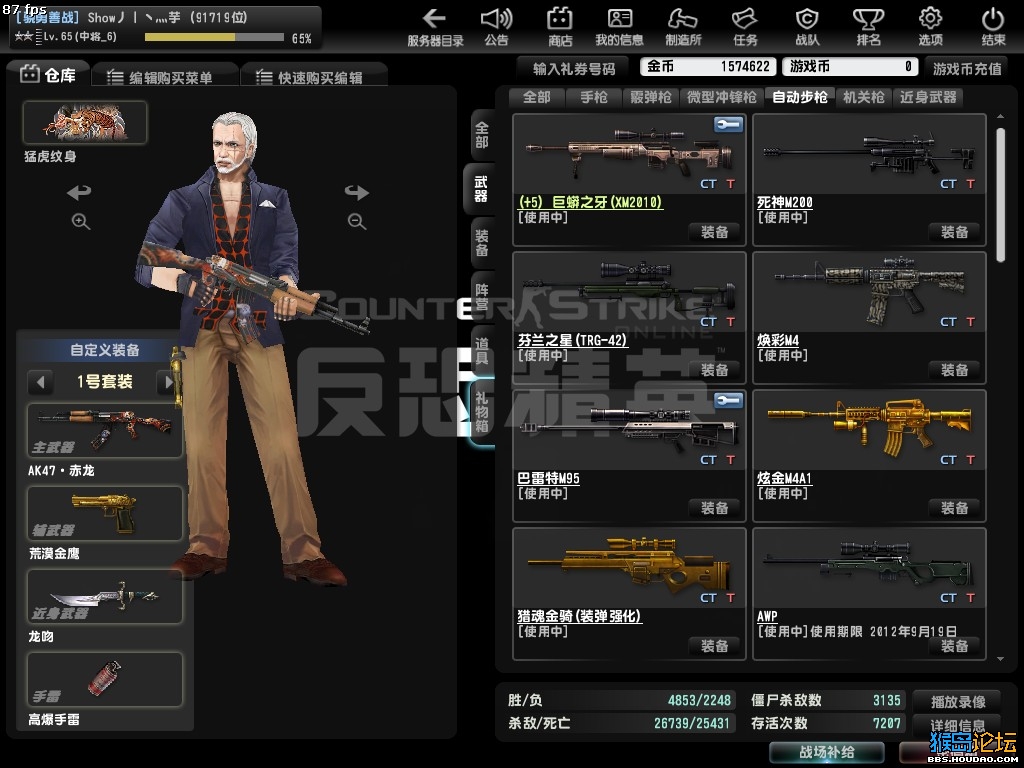This screenshot has width=1024, height=768.
Task: Open the 任务 missions icon
Action: pyautogui.click(x=744, y=18)
